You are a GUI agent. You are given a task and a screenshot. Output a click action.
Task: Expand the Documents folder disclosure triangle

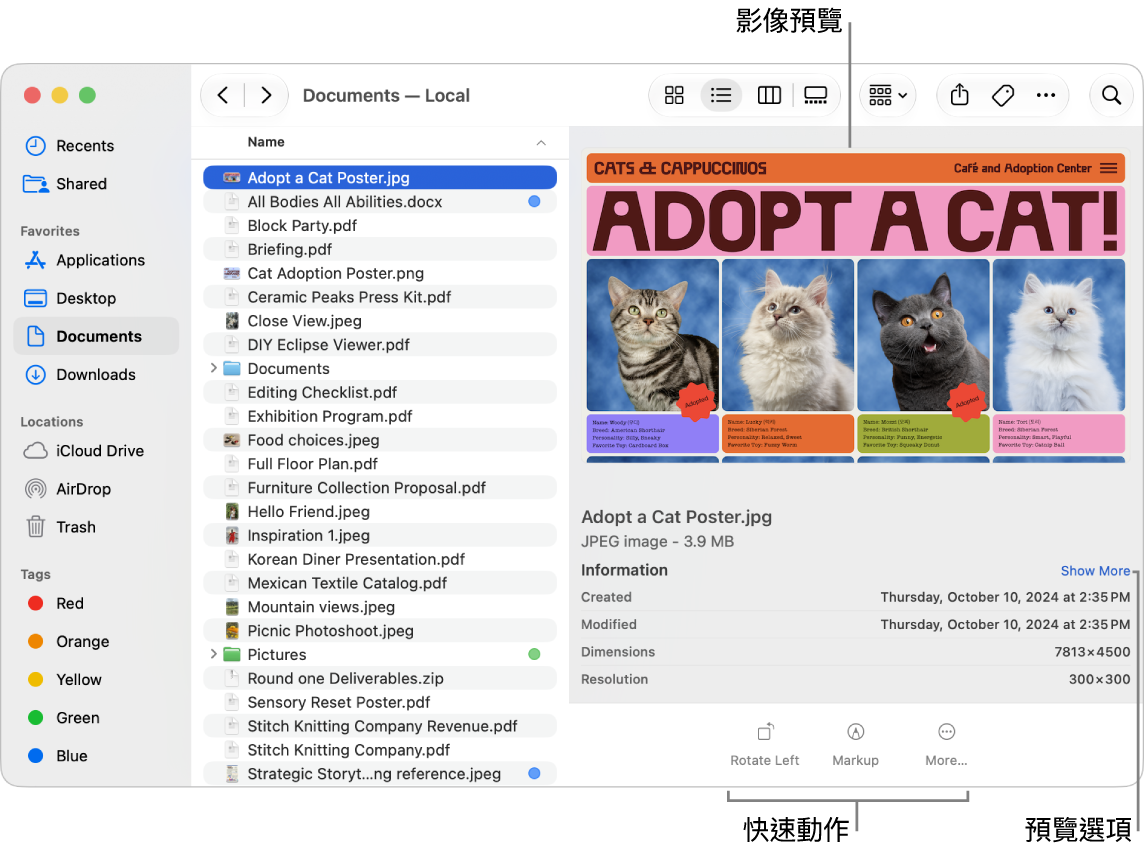pyautogui.click(x=213, y=368)
